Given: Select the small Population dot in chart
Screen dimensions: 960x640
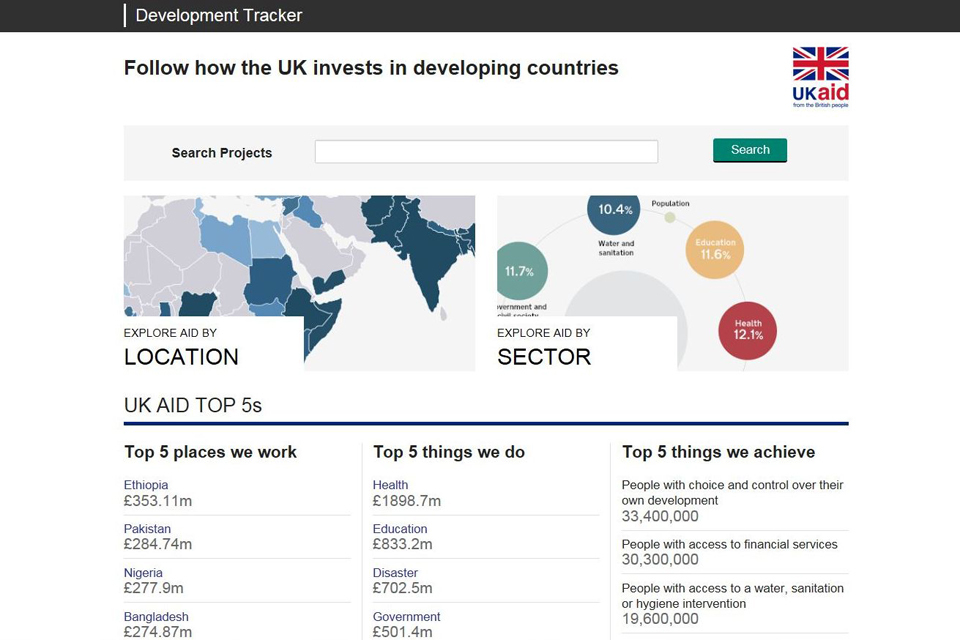Looking at the screenshot, I should point(670,217).
